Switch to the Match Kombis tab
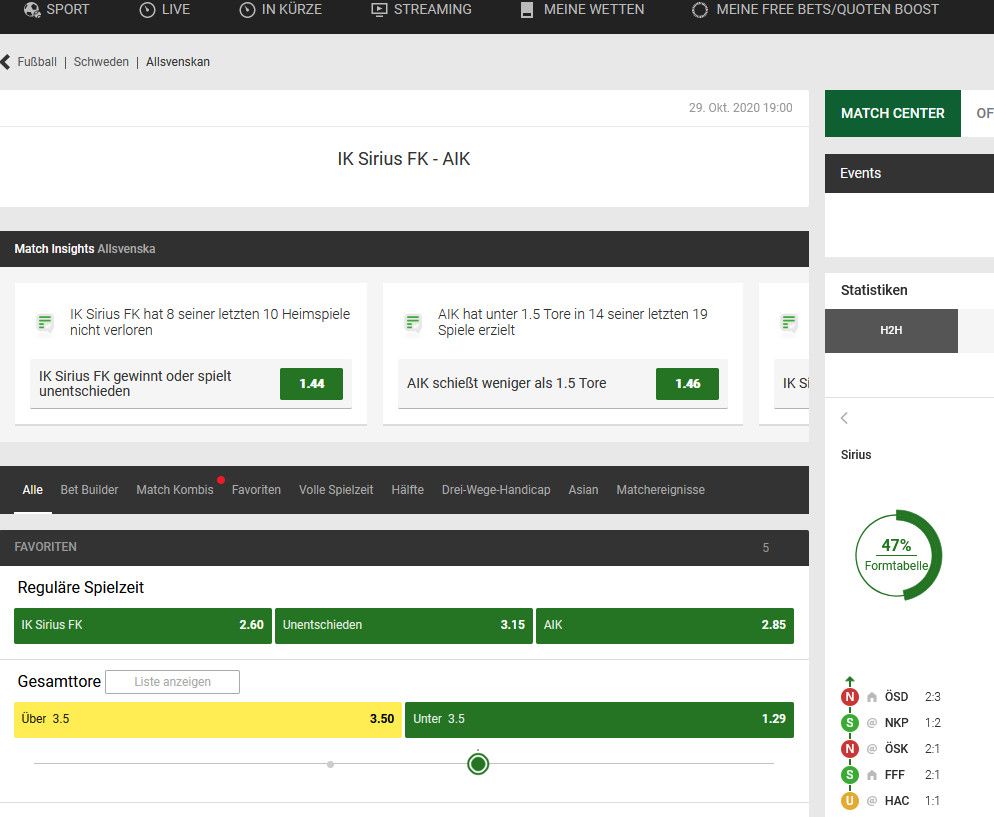 175,490
